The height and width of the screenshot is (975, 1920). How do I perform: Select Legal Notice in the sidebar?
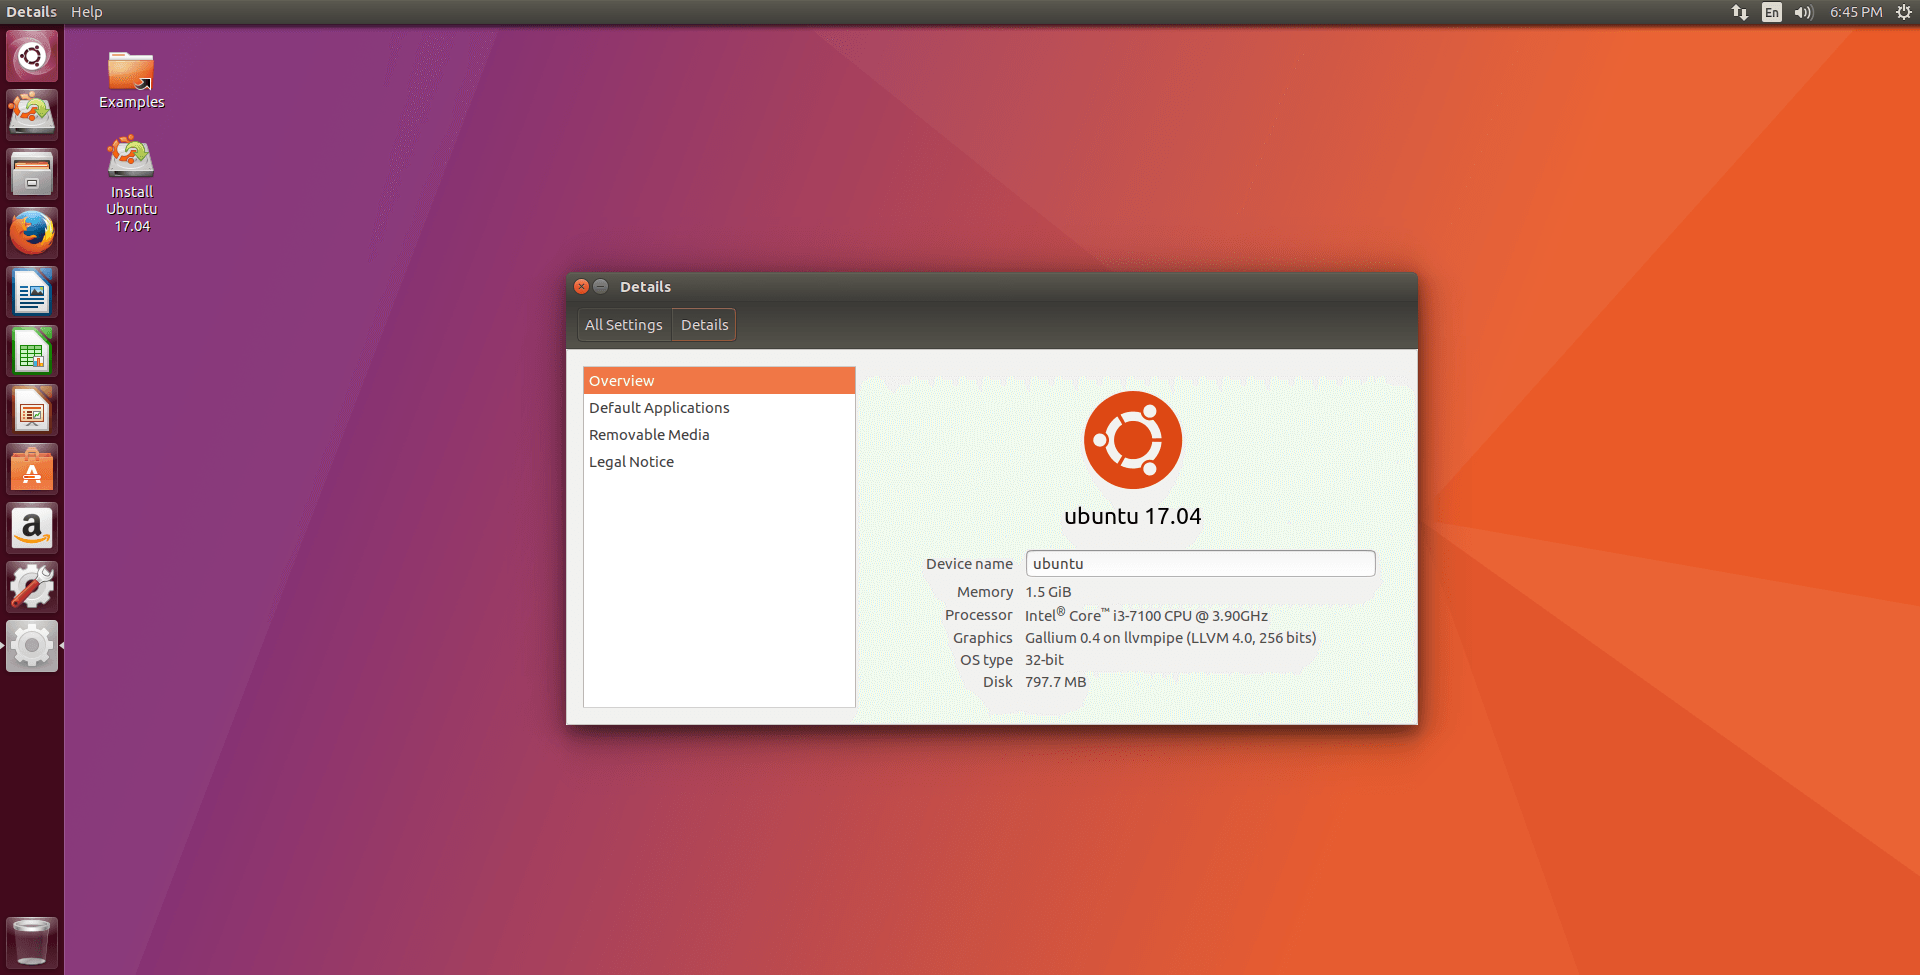719,462
